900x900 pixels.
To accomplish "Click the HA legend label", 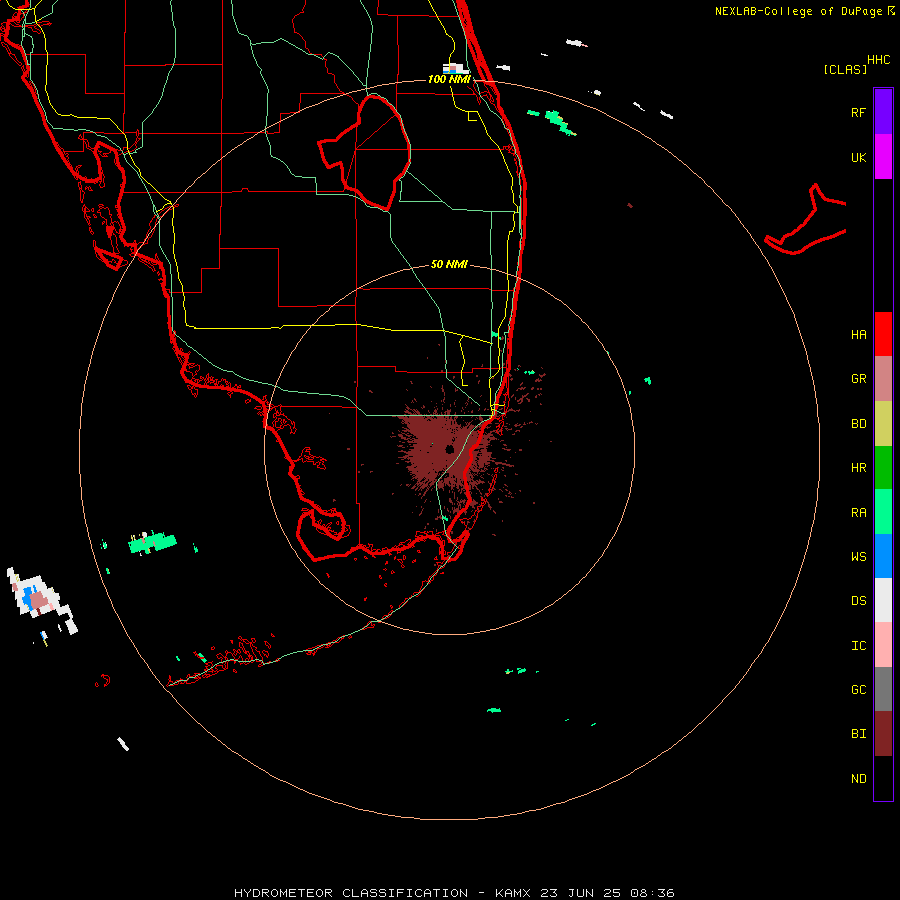I will (858, 335).
